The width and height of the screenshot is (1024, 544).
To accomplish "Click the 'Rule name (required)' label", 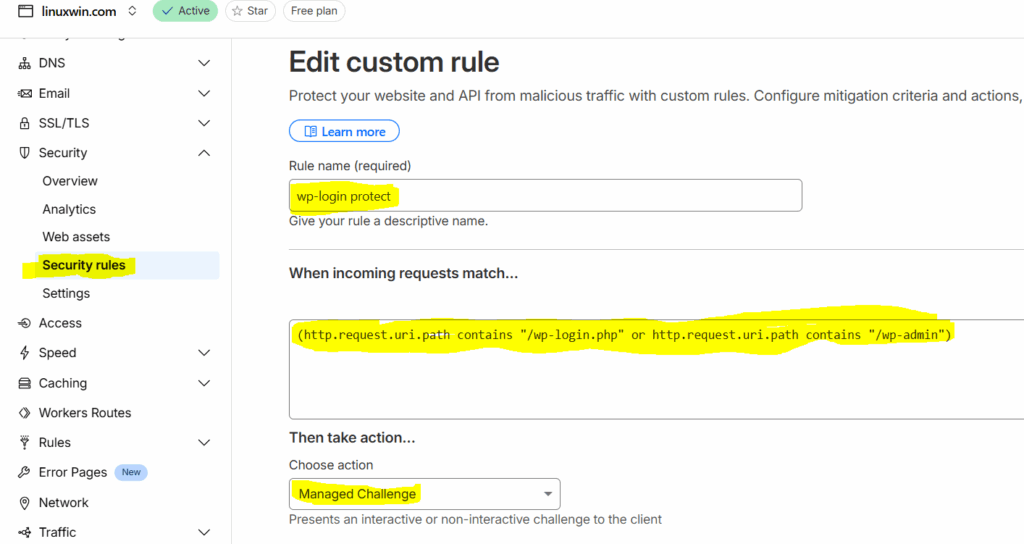I will (350, 166).
